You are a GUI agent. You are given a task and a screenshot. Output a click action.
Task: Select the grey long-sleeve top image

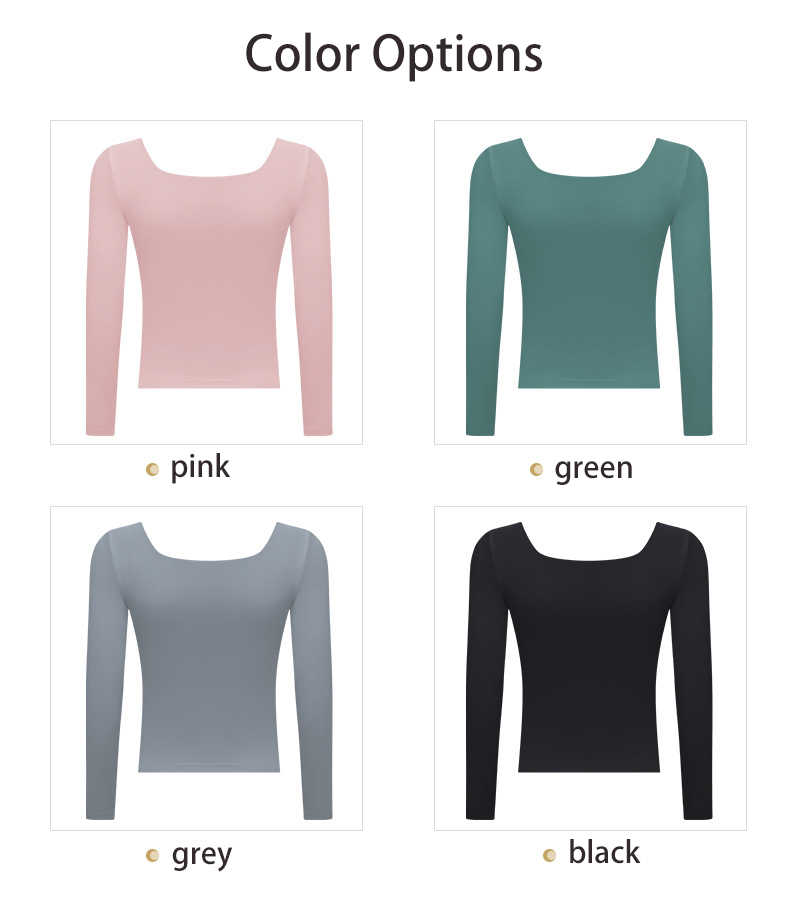[x=206, y=668]
